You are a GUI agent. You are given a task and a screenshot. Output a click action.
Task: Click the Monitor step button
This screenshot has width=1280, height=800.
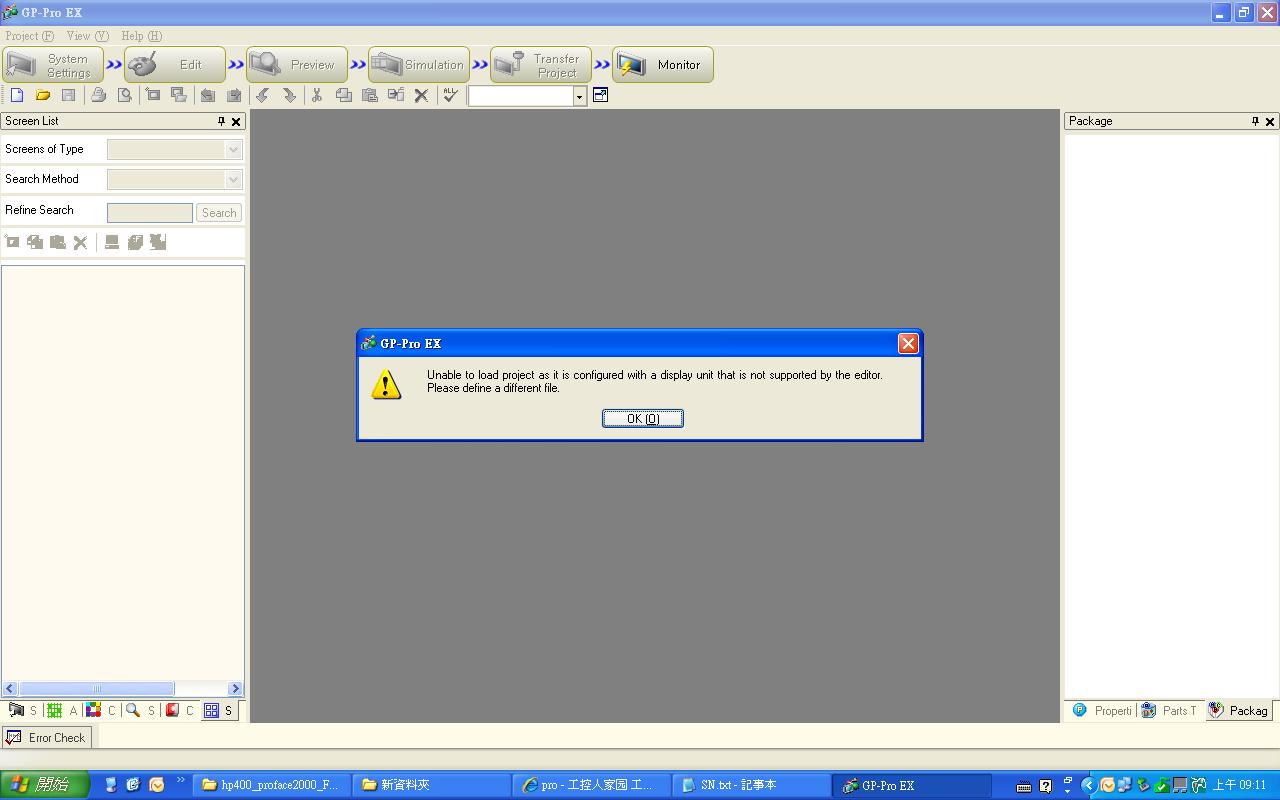663,65
